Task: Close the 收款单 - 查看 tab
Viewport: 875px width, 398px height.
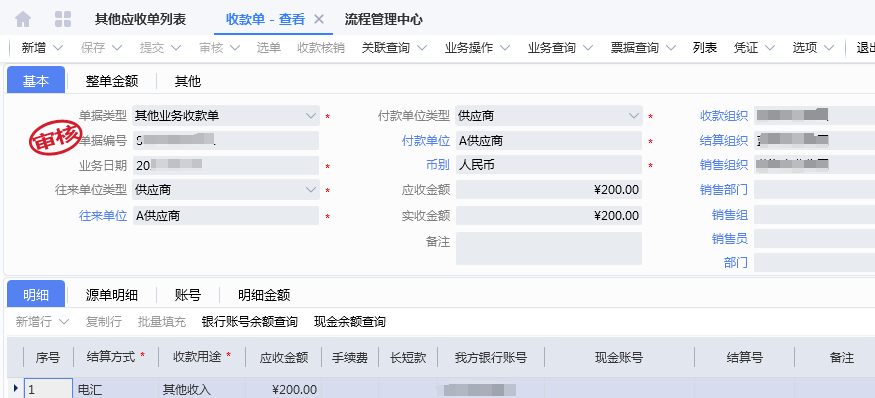Action: (x=319, y=20)
